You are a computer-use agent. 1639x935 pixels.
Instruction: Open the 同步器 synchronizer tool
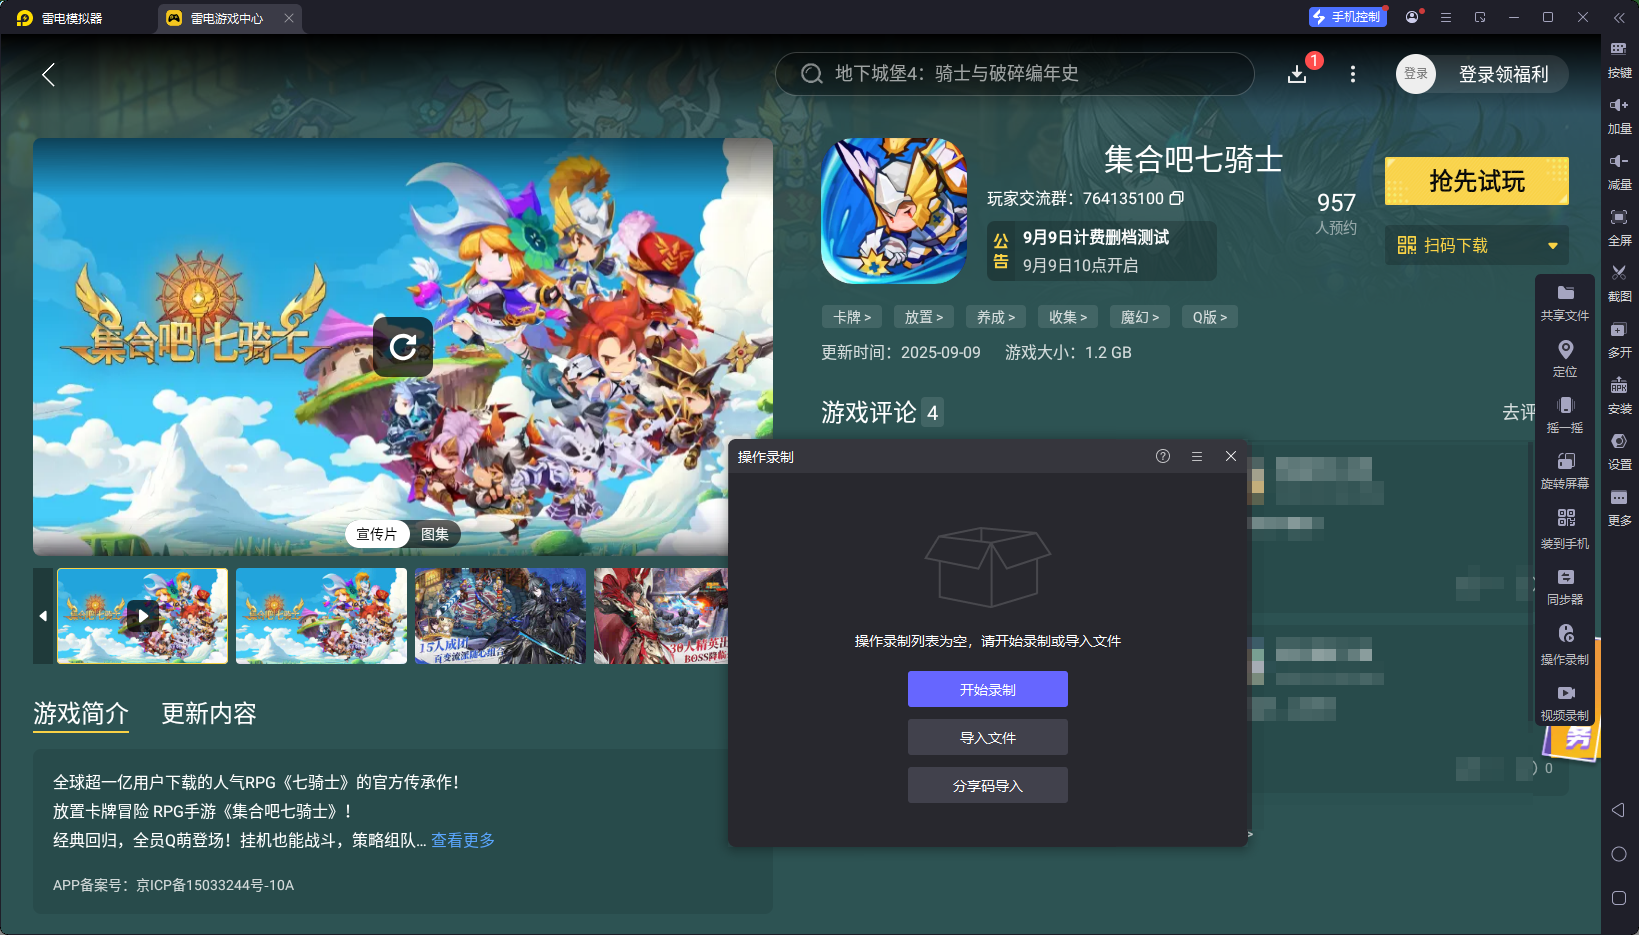click(x=1565, y=587)
